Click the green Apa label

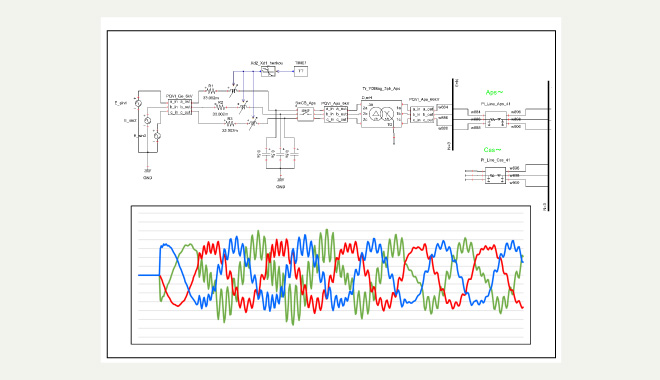point(494,93)
